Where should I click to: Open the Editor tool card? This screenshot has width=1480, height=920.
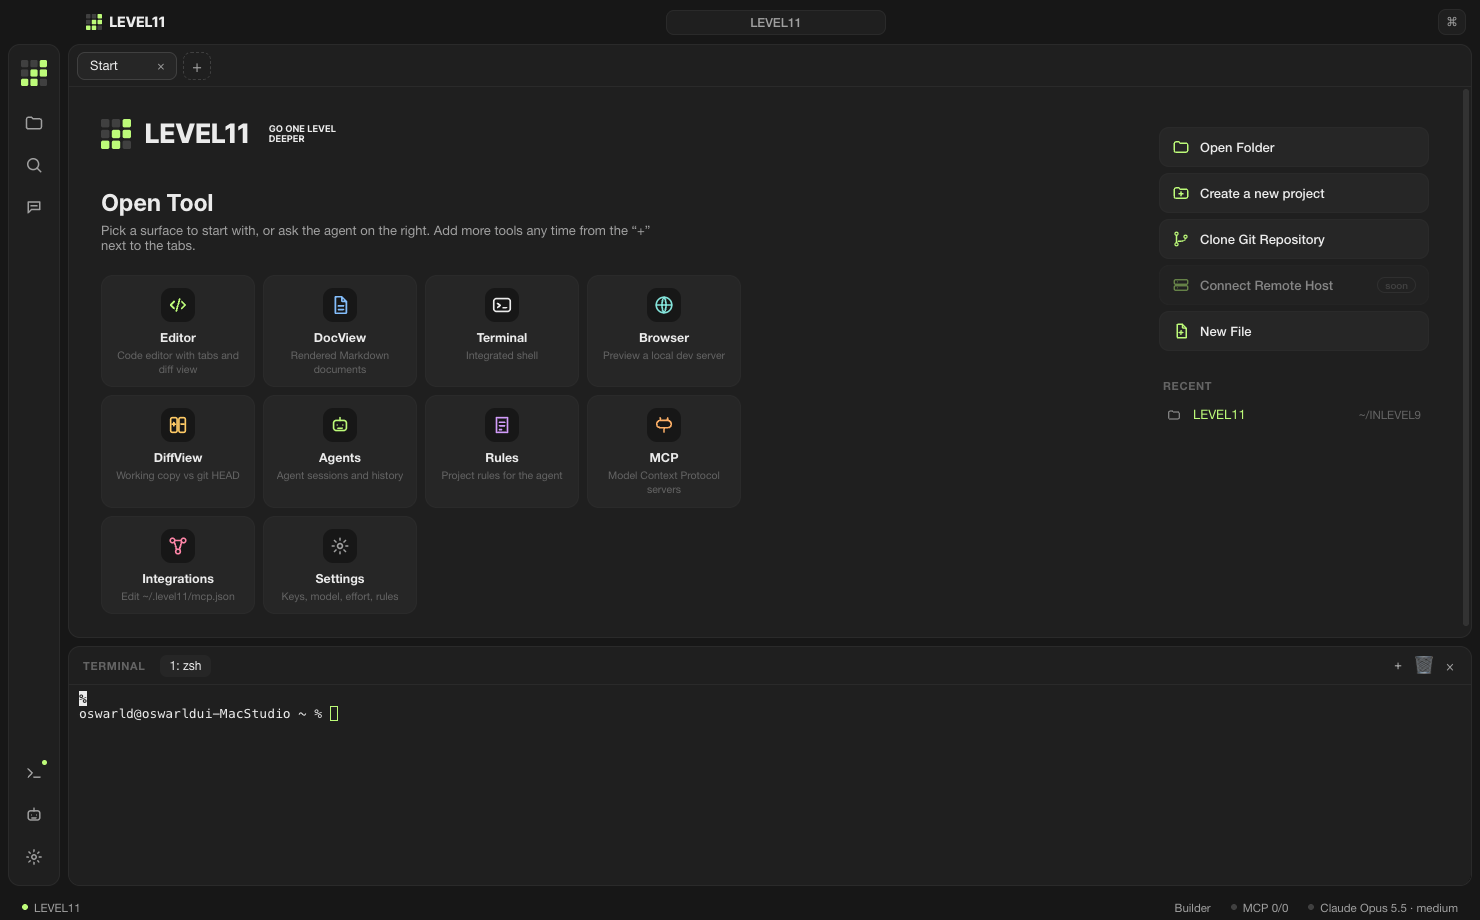click(178, 331)
